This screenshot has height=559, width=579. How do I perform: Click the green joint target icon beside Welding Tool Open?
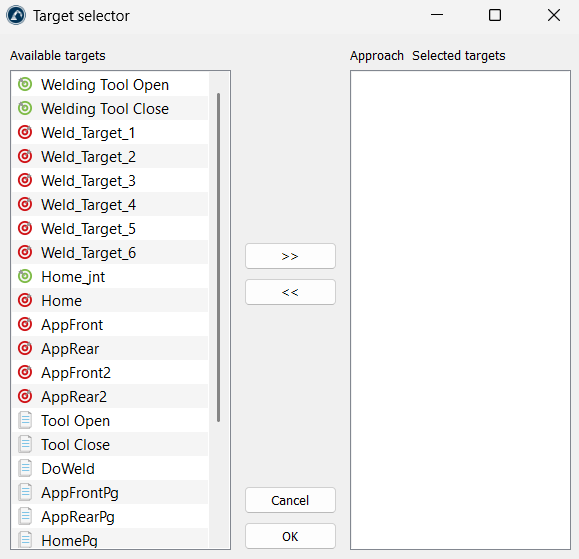pos(25,84)
